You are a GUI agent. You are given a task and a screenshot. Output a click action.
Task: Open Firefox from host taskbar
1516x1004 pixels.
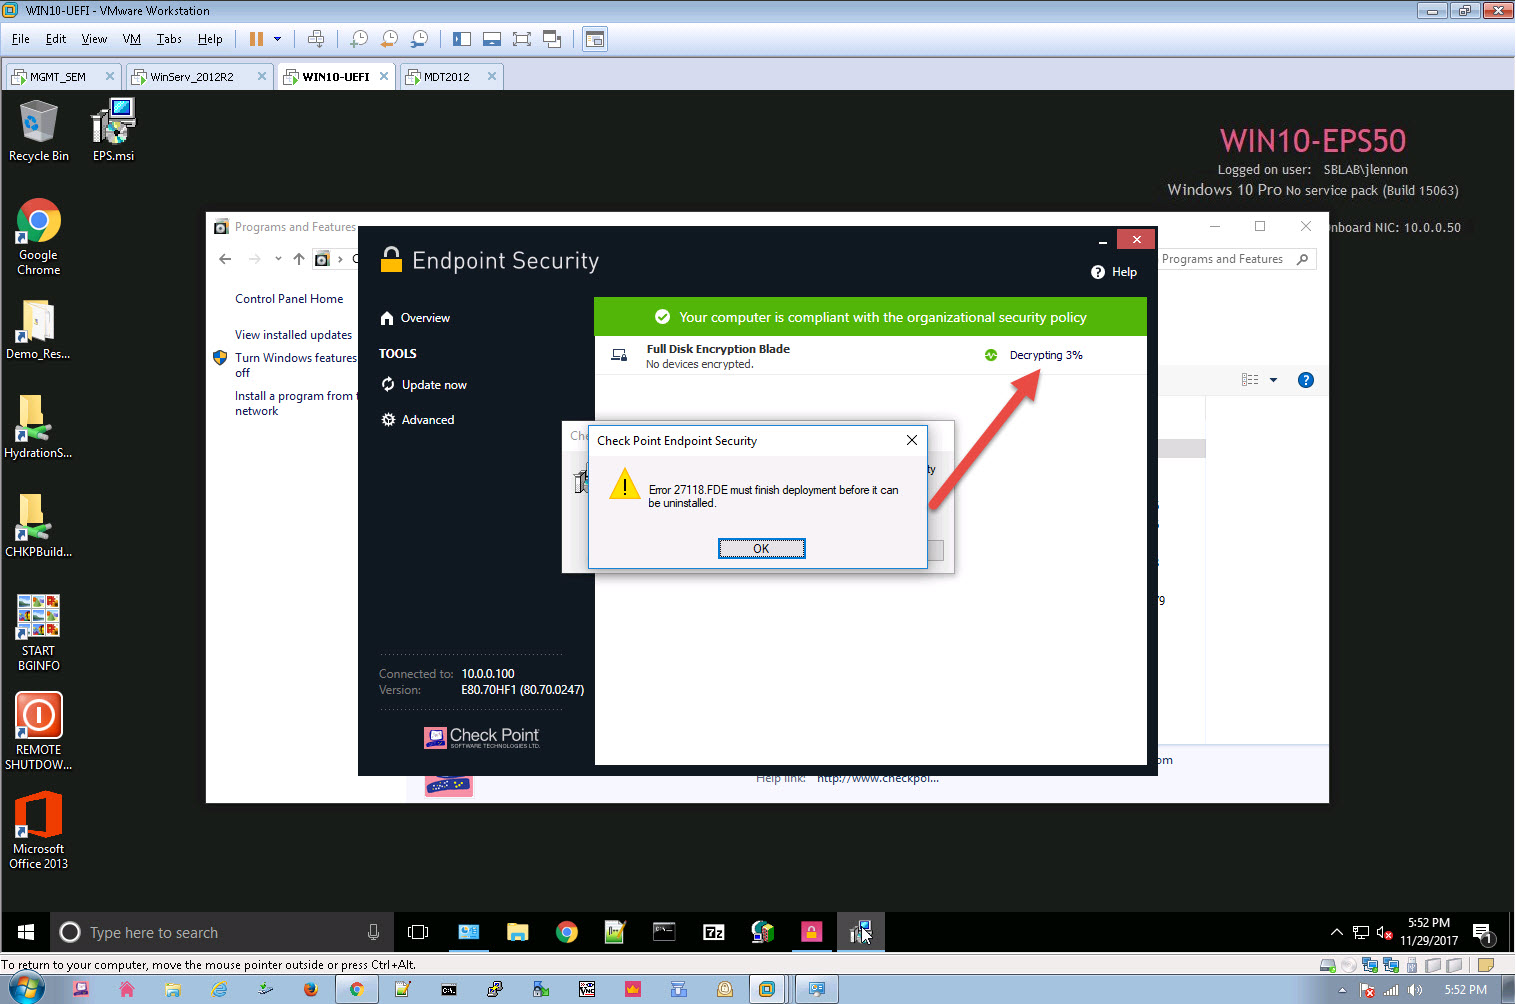pos(310,989)
